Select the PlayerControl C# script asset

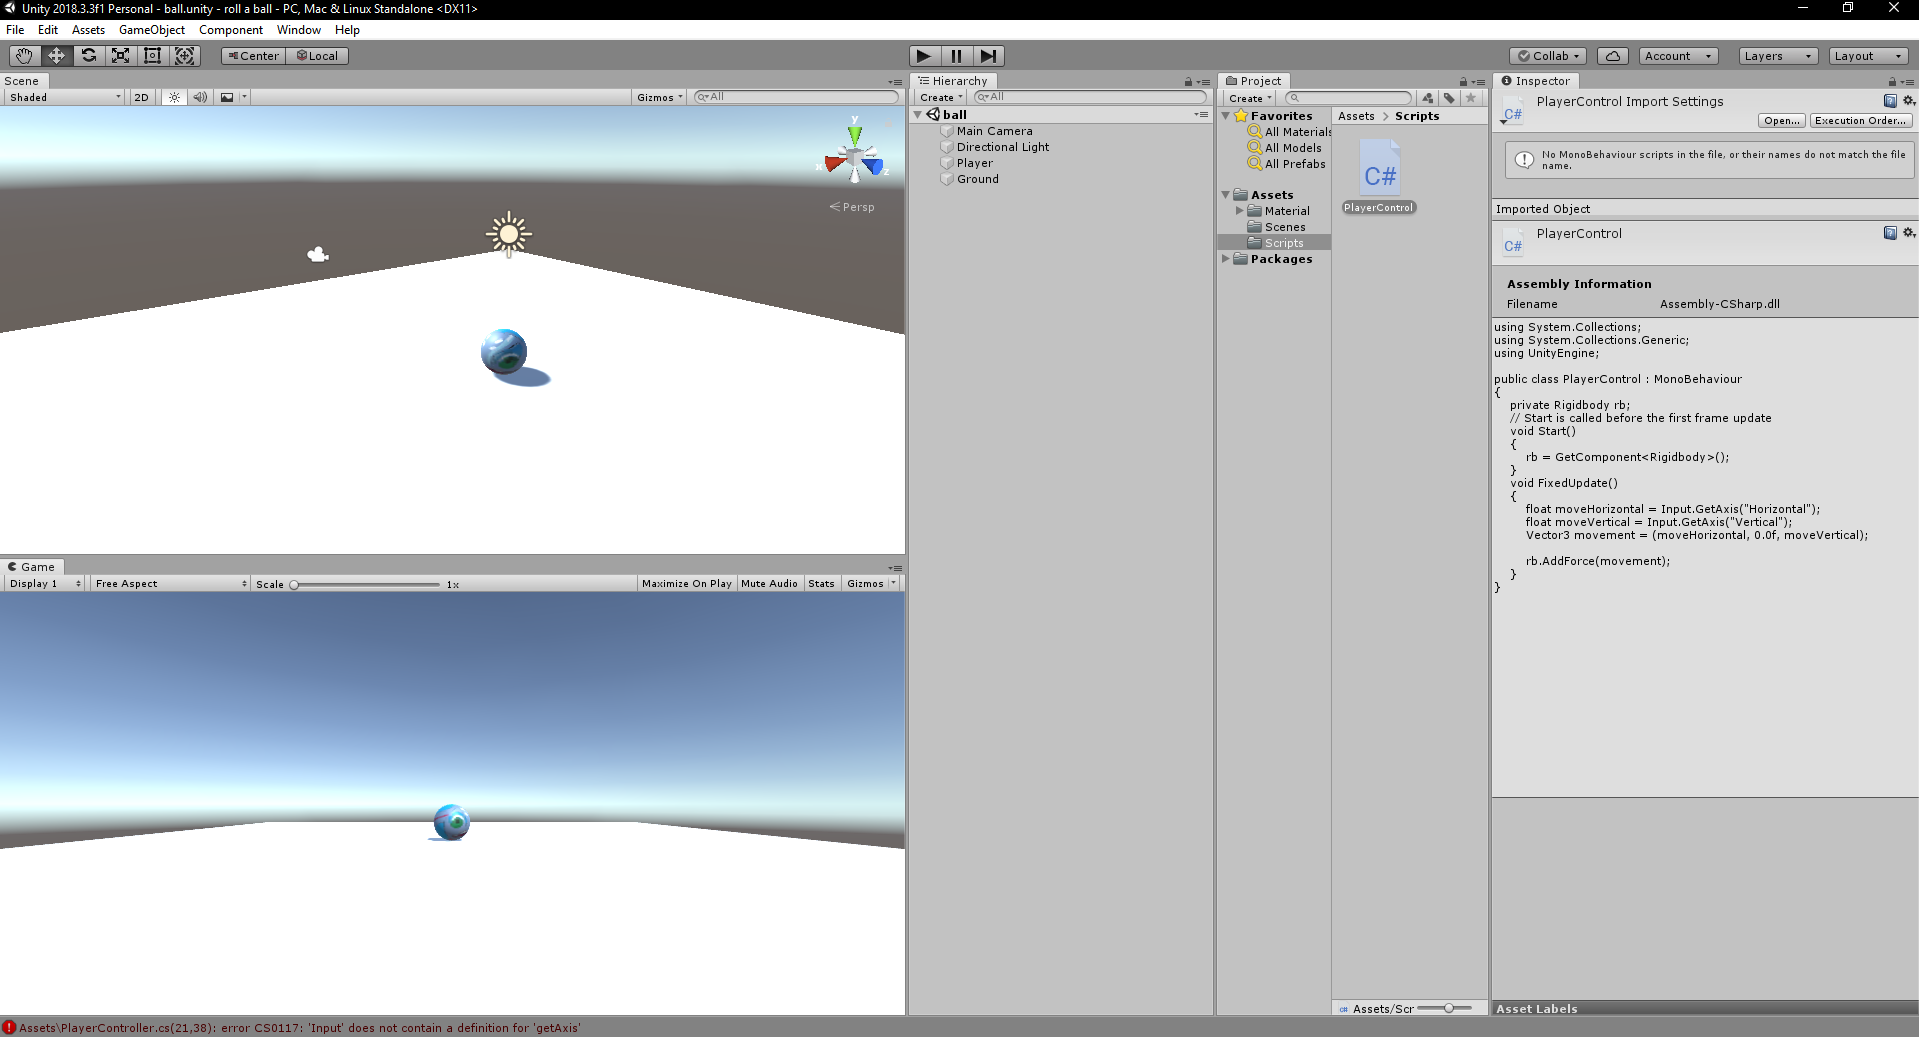1379,177
